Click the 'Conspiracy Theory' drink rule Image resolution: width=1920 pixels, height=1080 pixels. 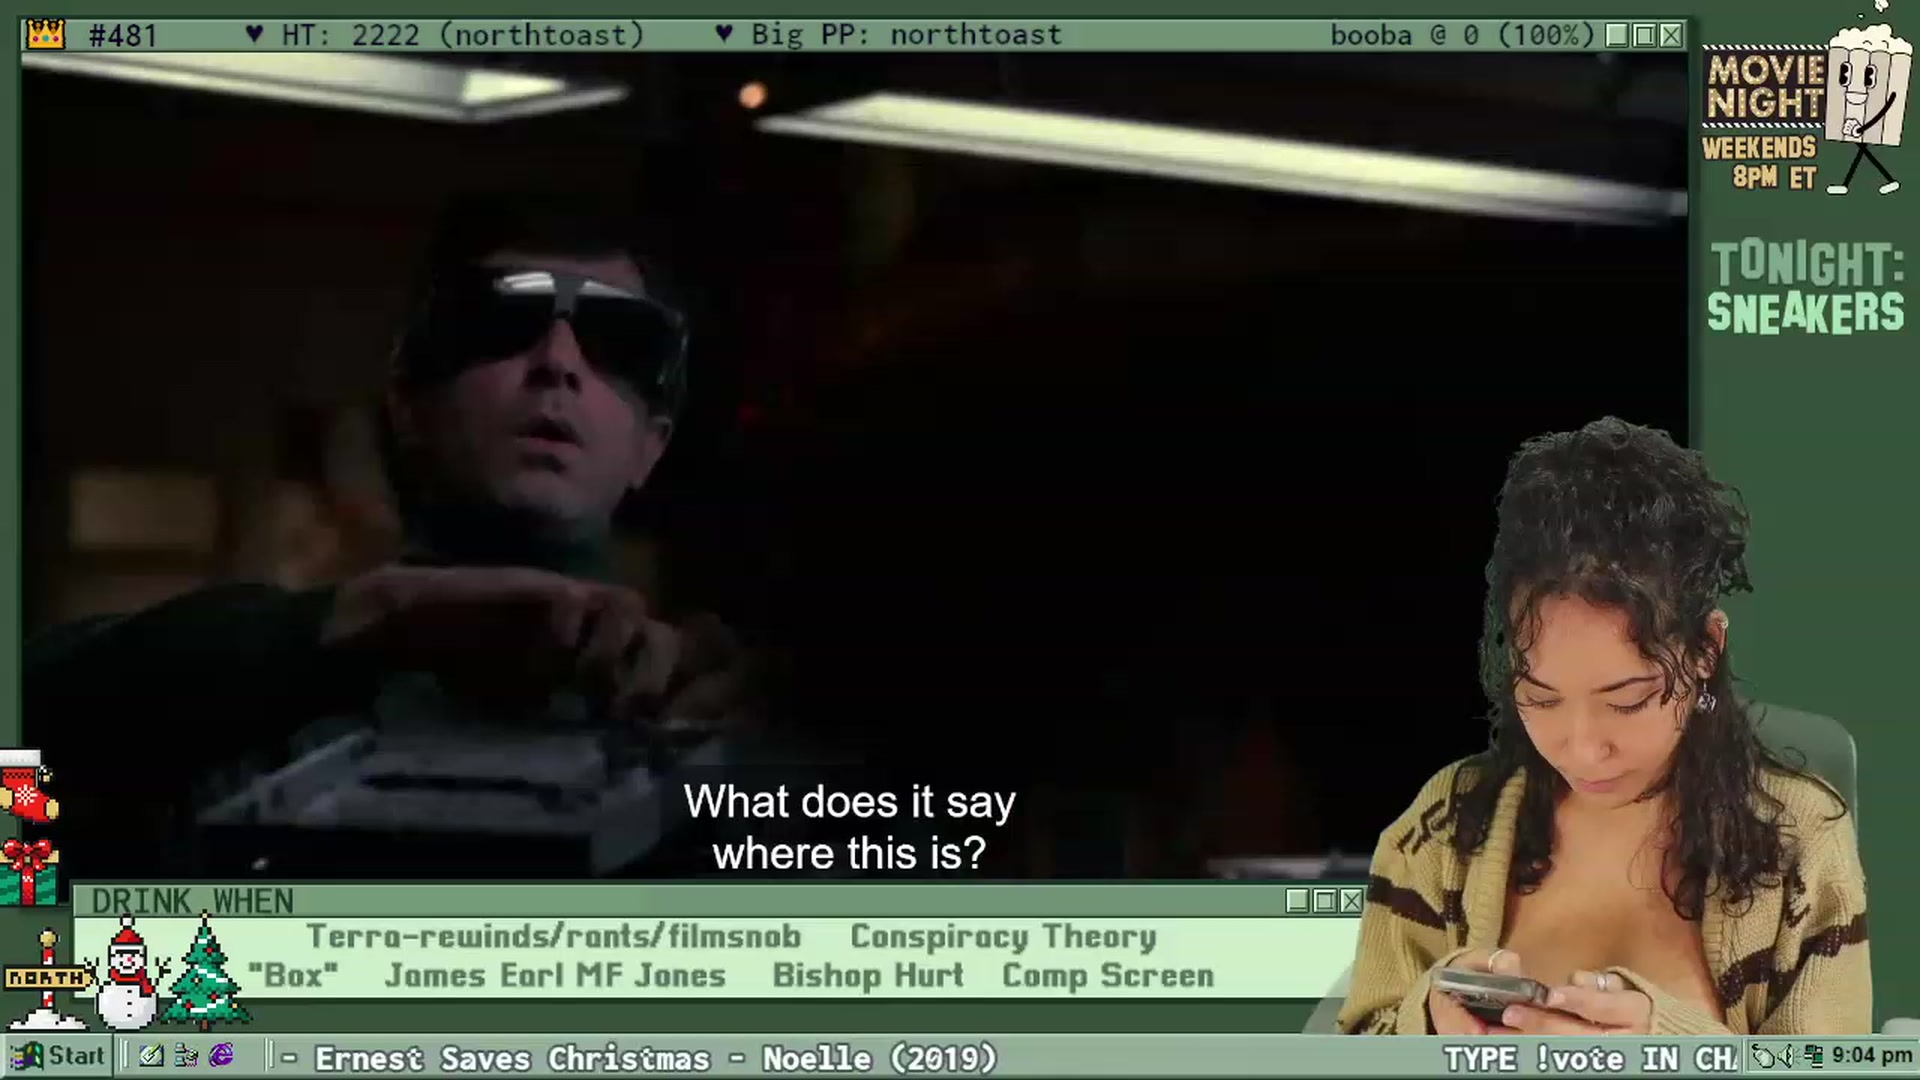coord(1003,936)
